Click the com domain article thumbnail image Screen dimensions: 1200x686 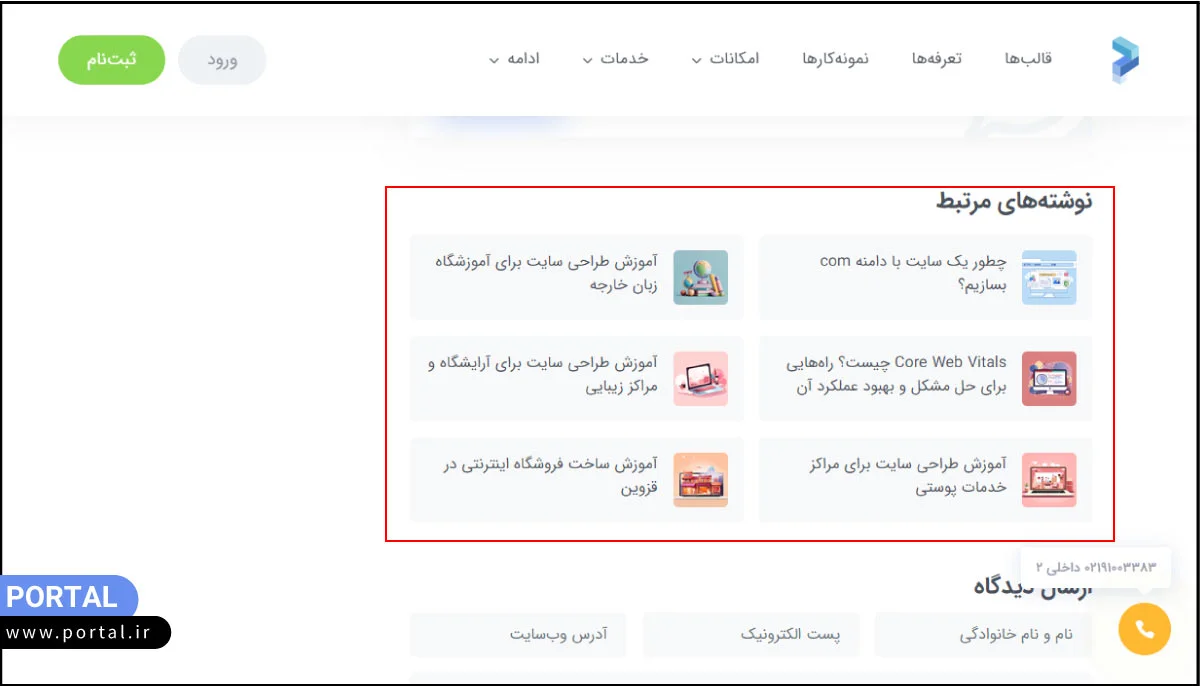pyautogui.click(x=1050, y=278)
